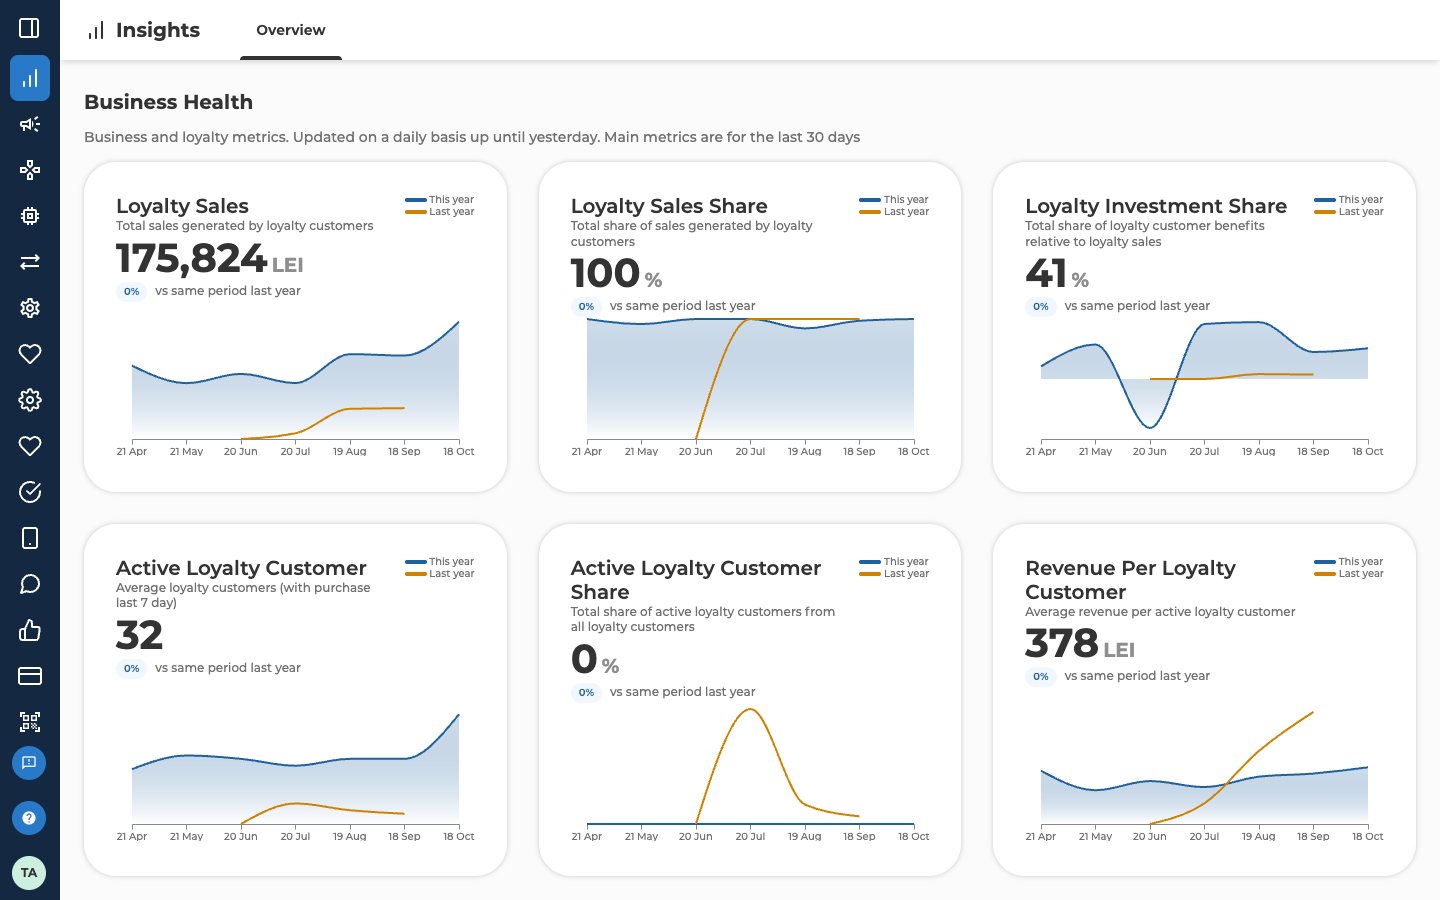Open the TA user avatar
Image resolution: width=1440 pixels, height=900 pixels.
[x=29, y=872]
